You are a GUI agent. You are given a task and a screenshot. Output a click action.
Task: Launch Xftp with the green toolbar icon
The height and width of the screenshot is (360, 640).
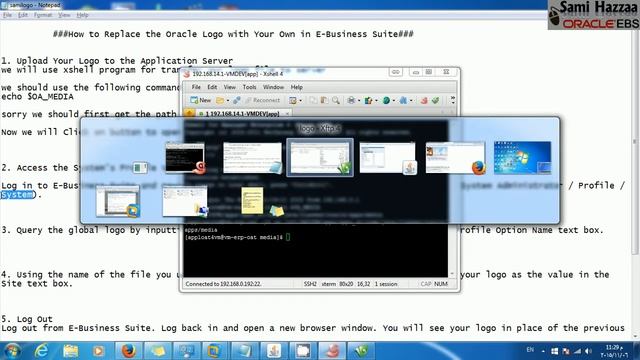436,100
